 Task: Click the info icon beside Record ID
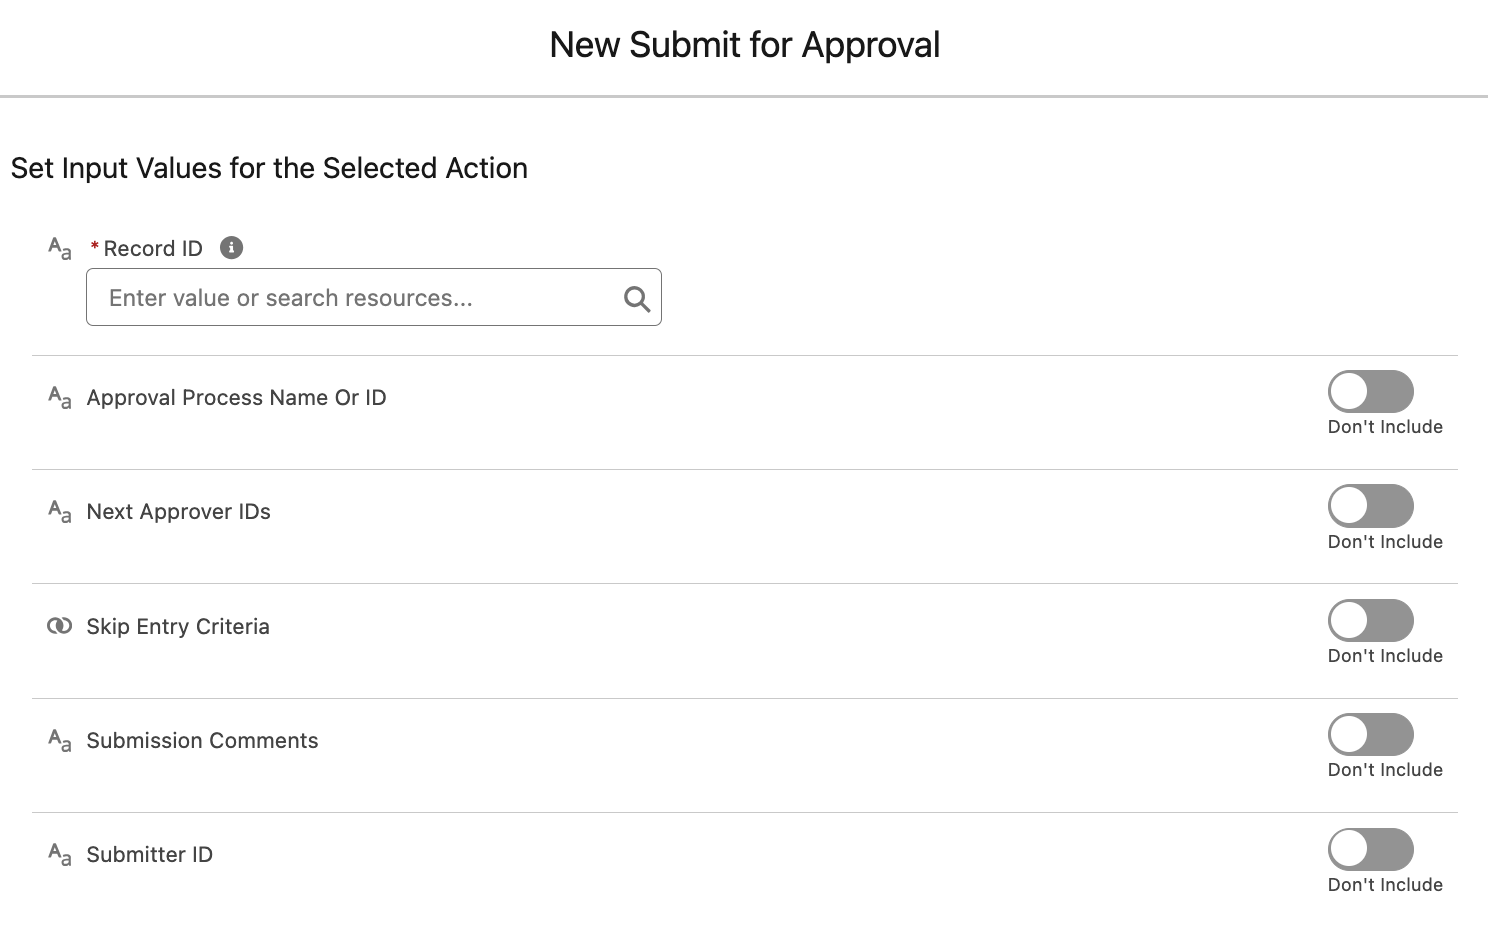231,247
